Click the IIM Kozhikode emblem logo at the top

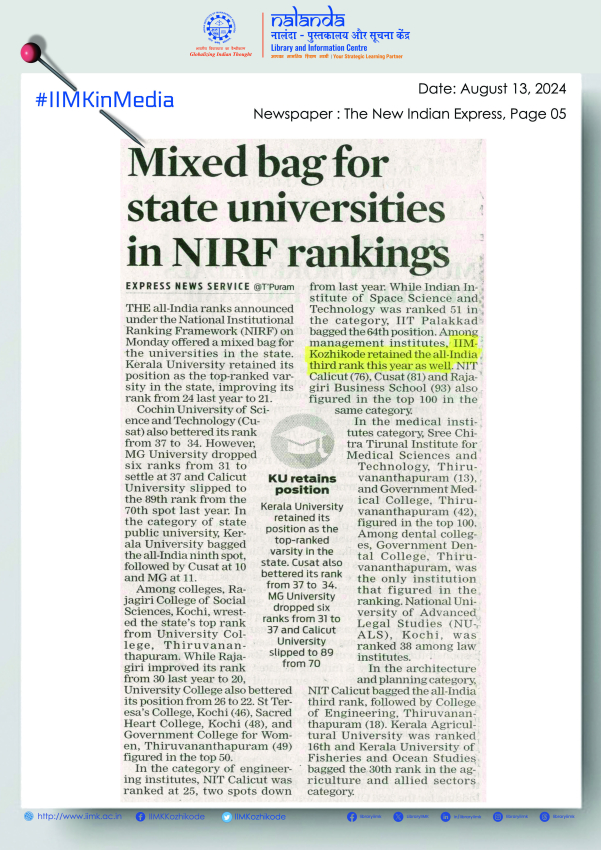pos(219,28)
